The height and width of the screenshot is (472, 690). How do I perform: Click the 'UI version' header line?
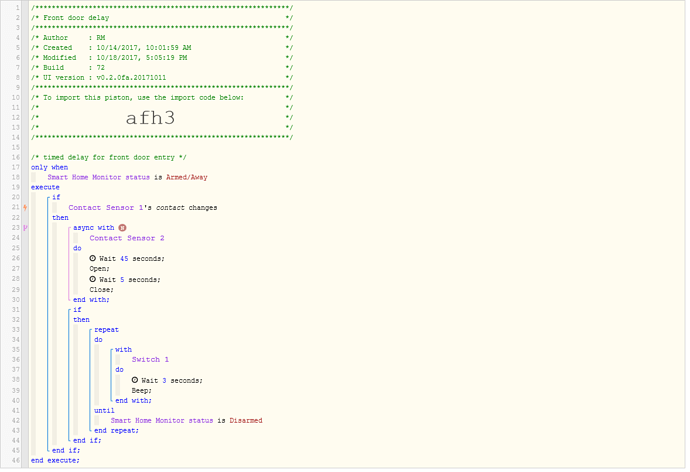(x=161, y=78)
